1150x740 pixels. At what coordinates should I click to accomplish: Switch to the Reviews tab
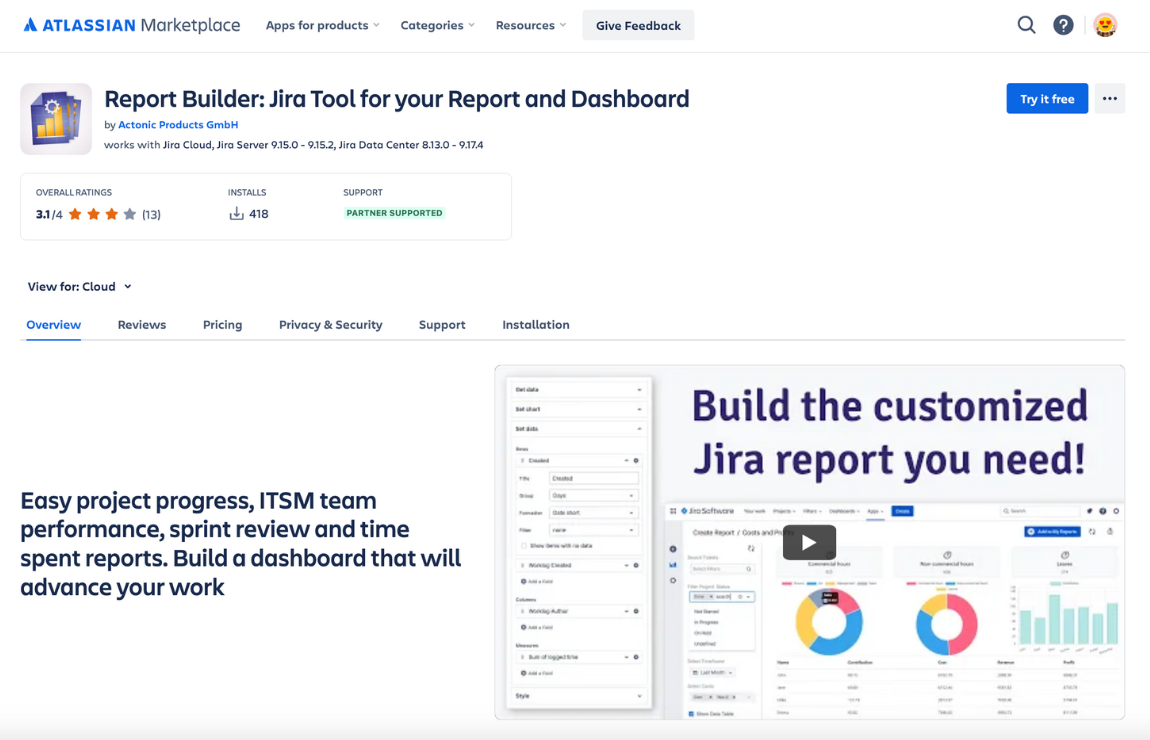tap(141, 324)
